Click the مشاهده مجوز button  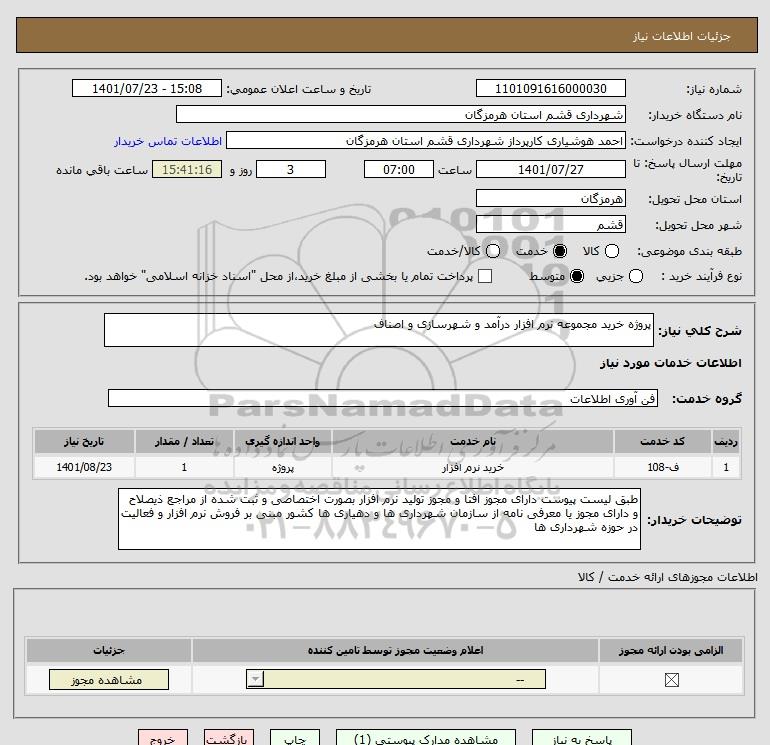tap(109, 680)
